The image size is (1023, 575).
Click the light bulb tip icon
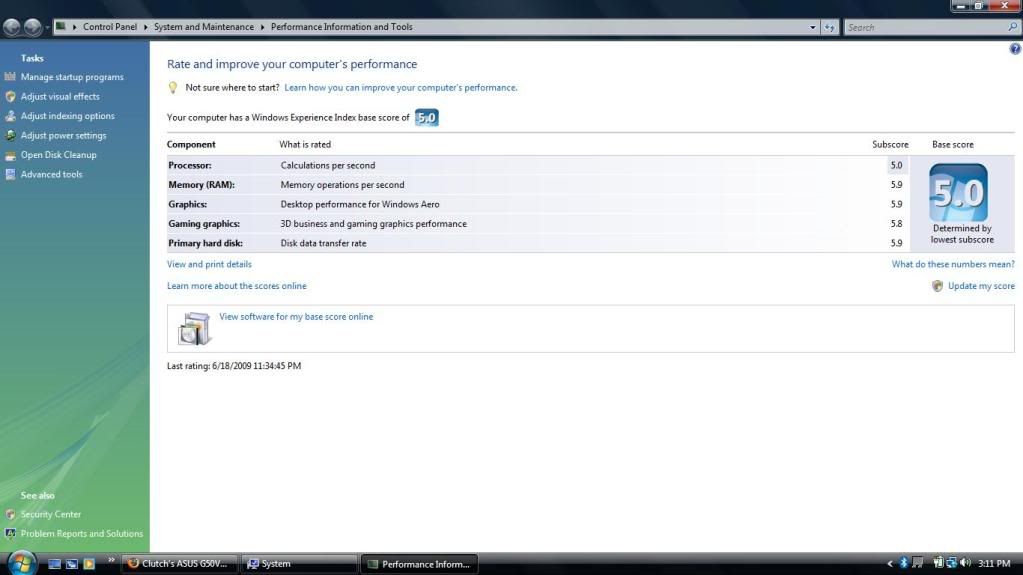click(173, 87)
